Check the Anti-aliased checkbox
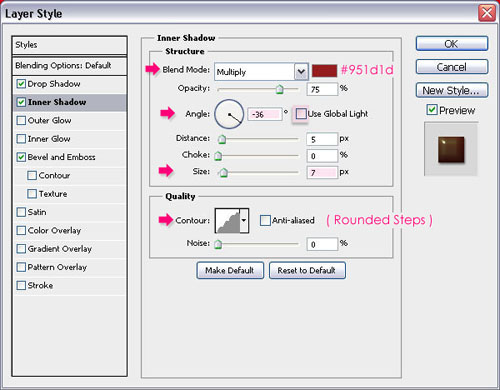Image resolution: width=500 pixels, height=390 pixels. click(265, 220)
